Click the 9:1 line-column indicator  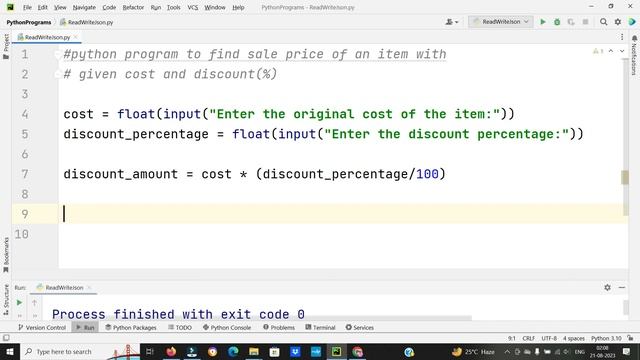[x=512, y=338]
